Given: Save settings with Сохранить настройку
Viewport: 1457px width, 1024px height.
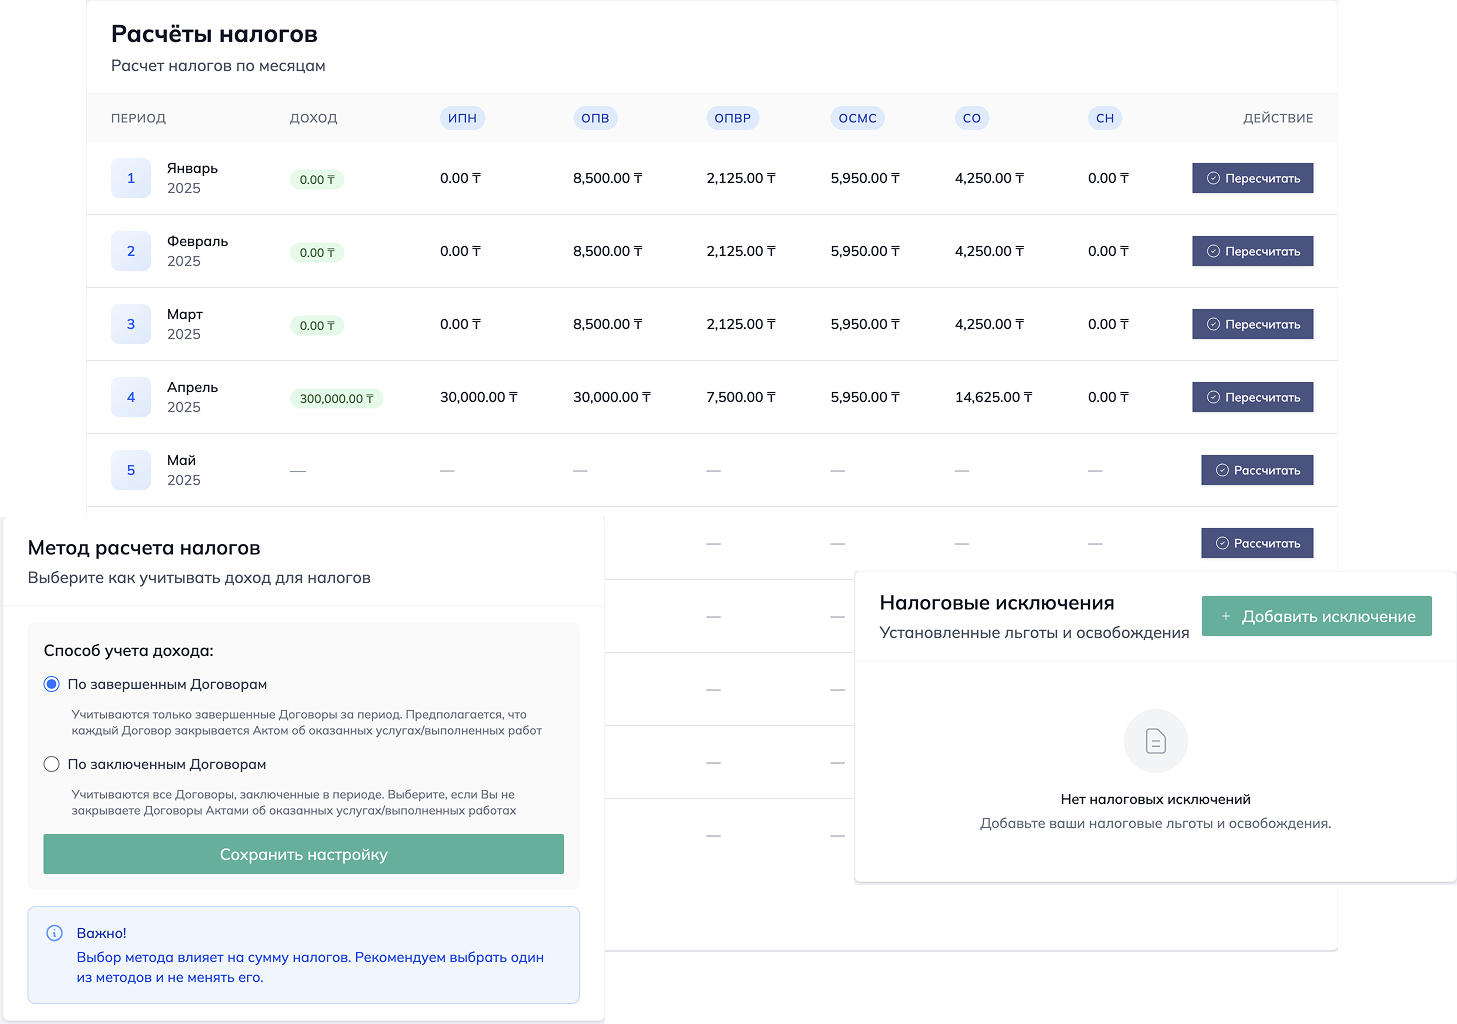Looking at the screenshot, I should tap(303, 854).
